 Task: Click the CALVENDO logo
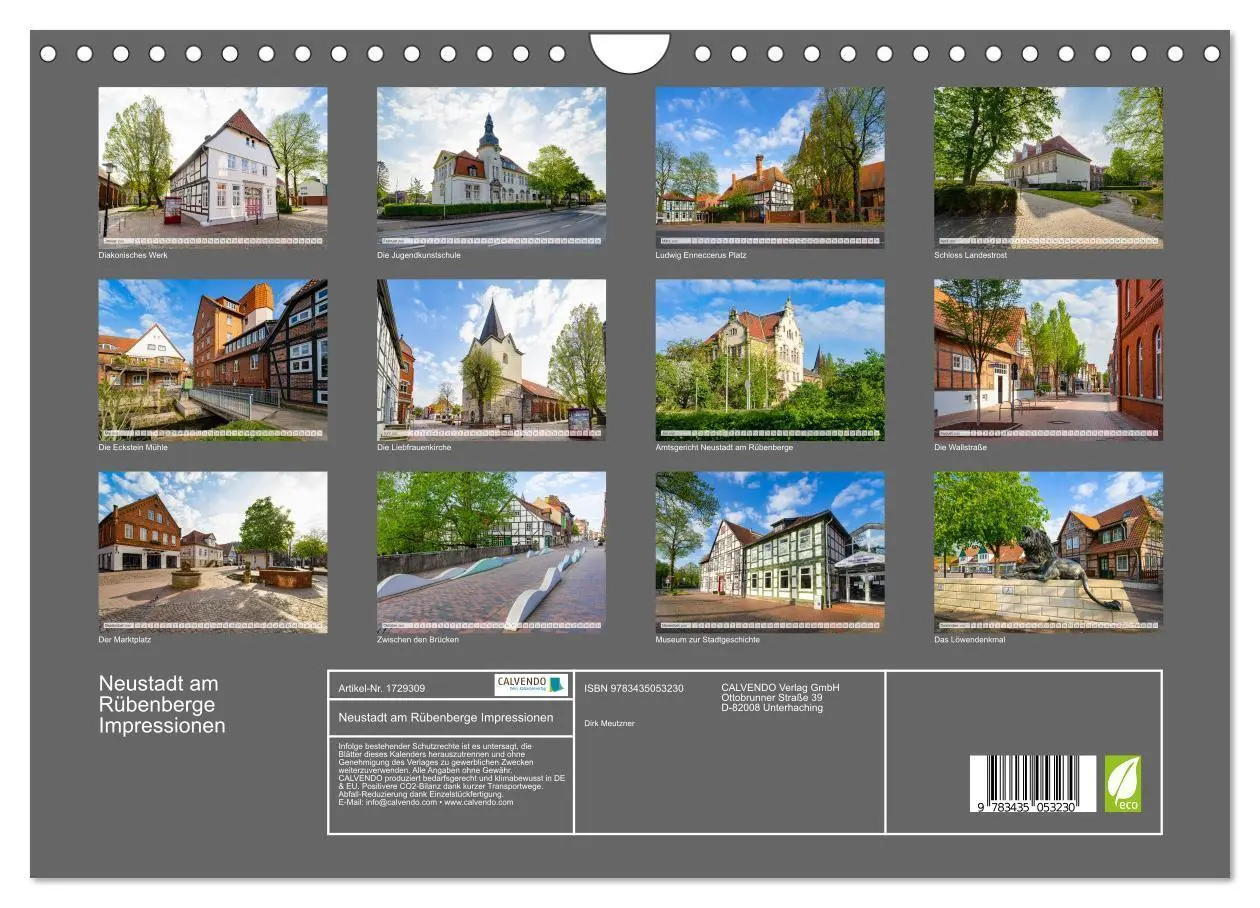[x=531, y=685]
